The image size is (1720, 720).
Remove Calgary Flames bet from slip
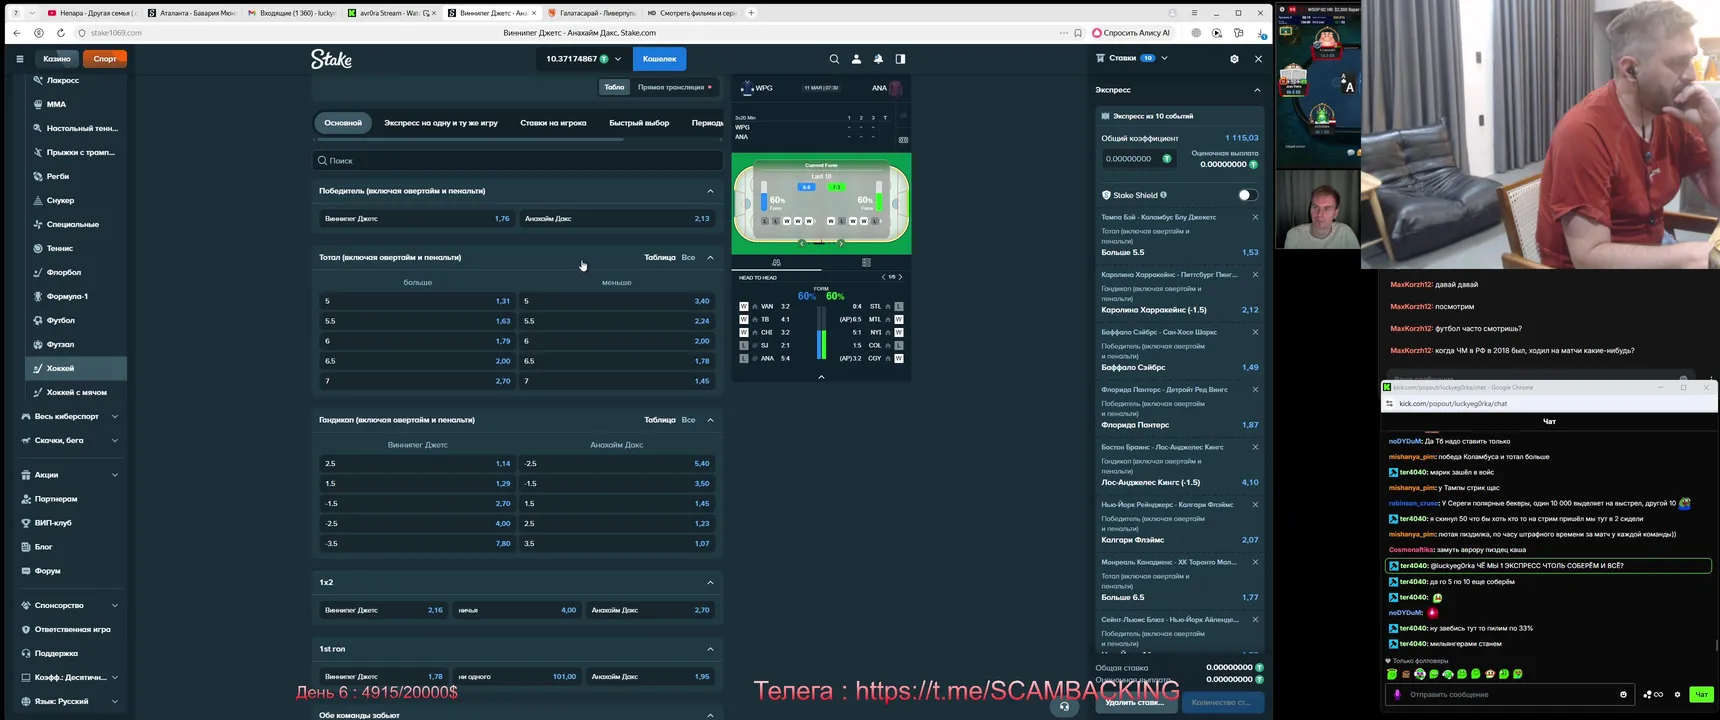pyautogui.click(x=1255, y=504)
